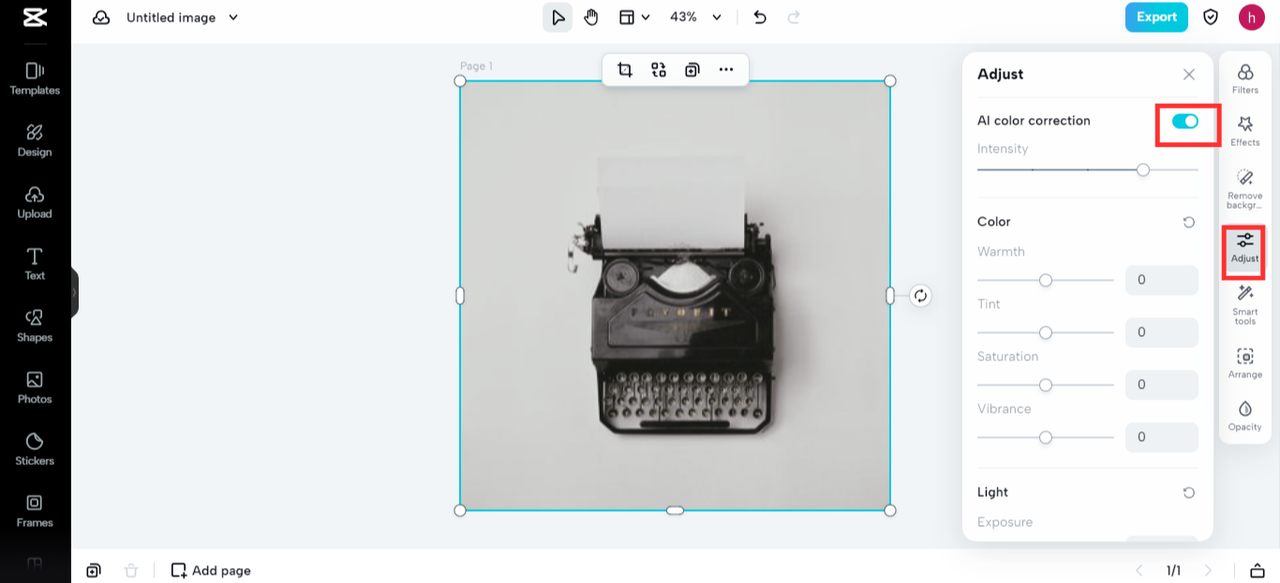The image size is (1280, 583).
Task: Reset the Light section adjustments
Action: (1189, 492)
